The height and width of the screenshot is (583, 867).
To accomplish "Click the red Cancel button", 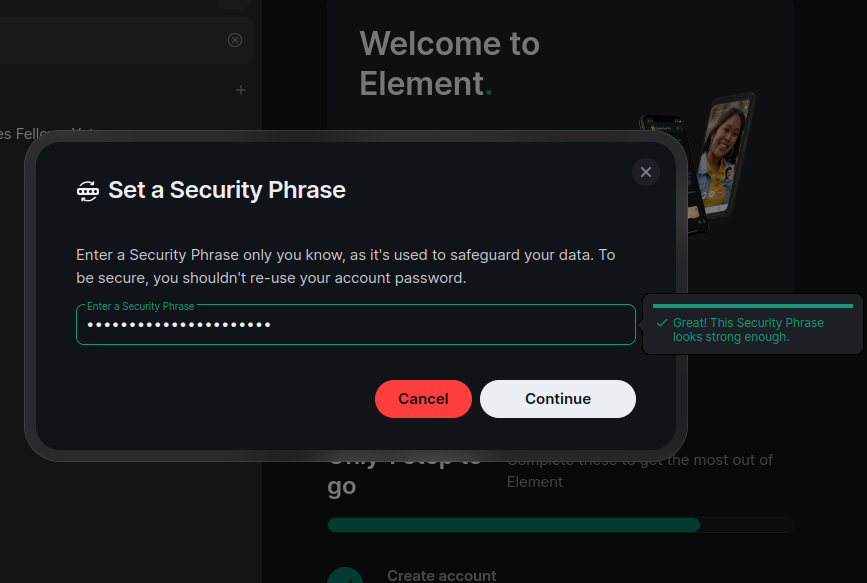I will 423,399.
